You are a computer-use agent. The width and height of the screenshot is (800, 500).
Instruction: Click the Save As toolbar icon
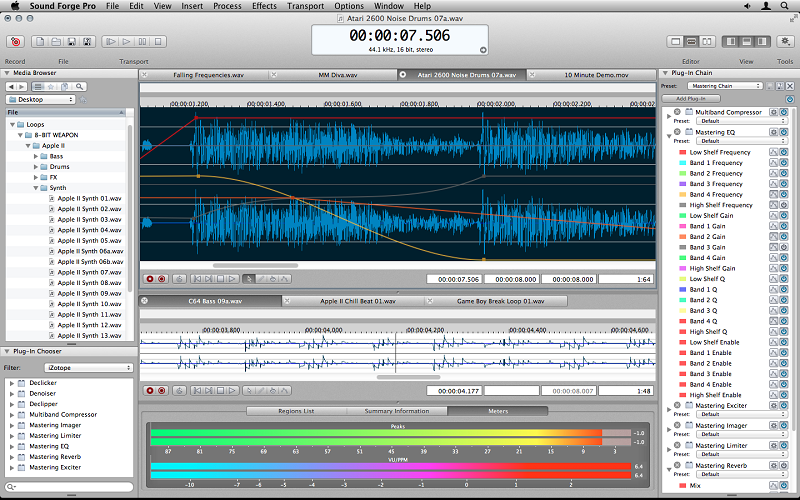pyautogui.click(x=87, y=41)
